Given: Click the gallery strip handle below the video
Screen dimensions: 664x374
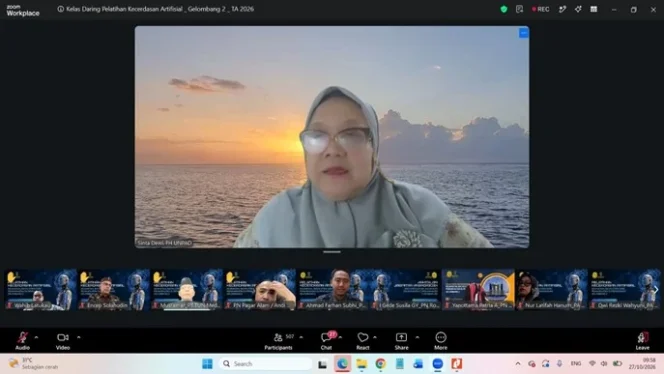Looking at the screenshot, I should click(x=332, y=252).
